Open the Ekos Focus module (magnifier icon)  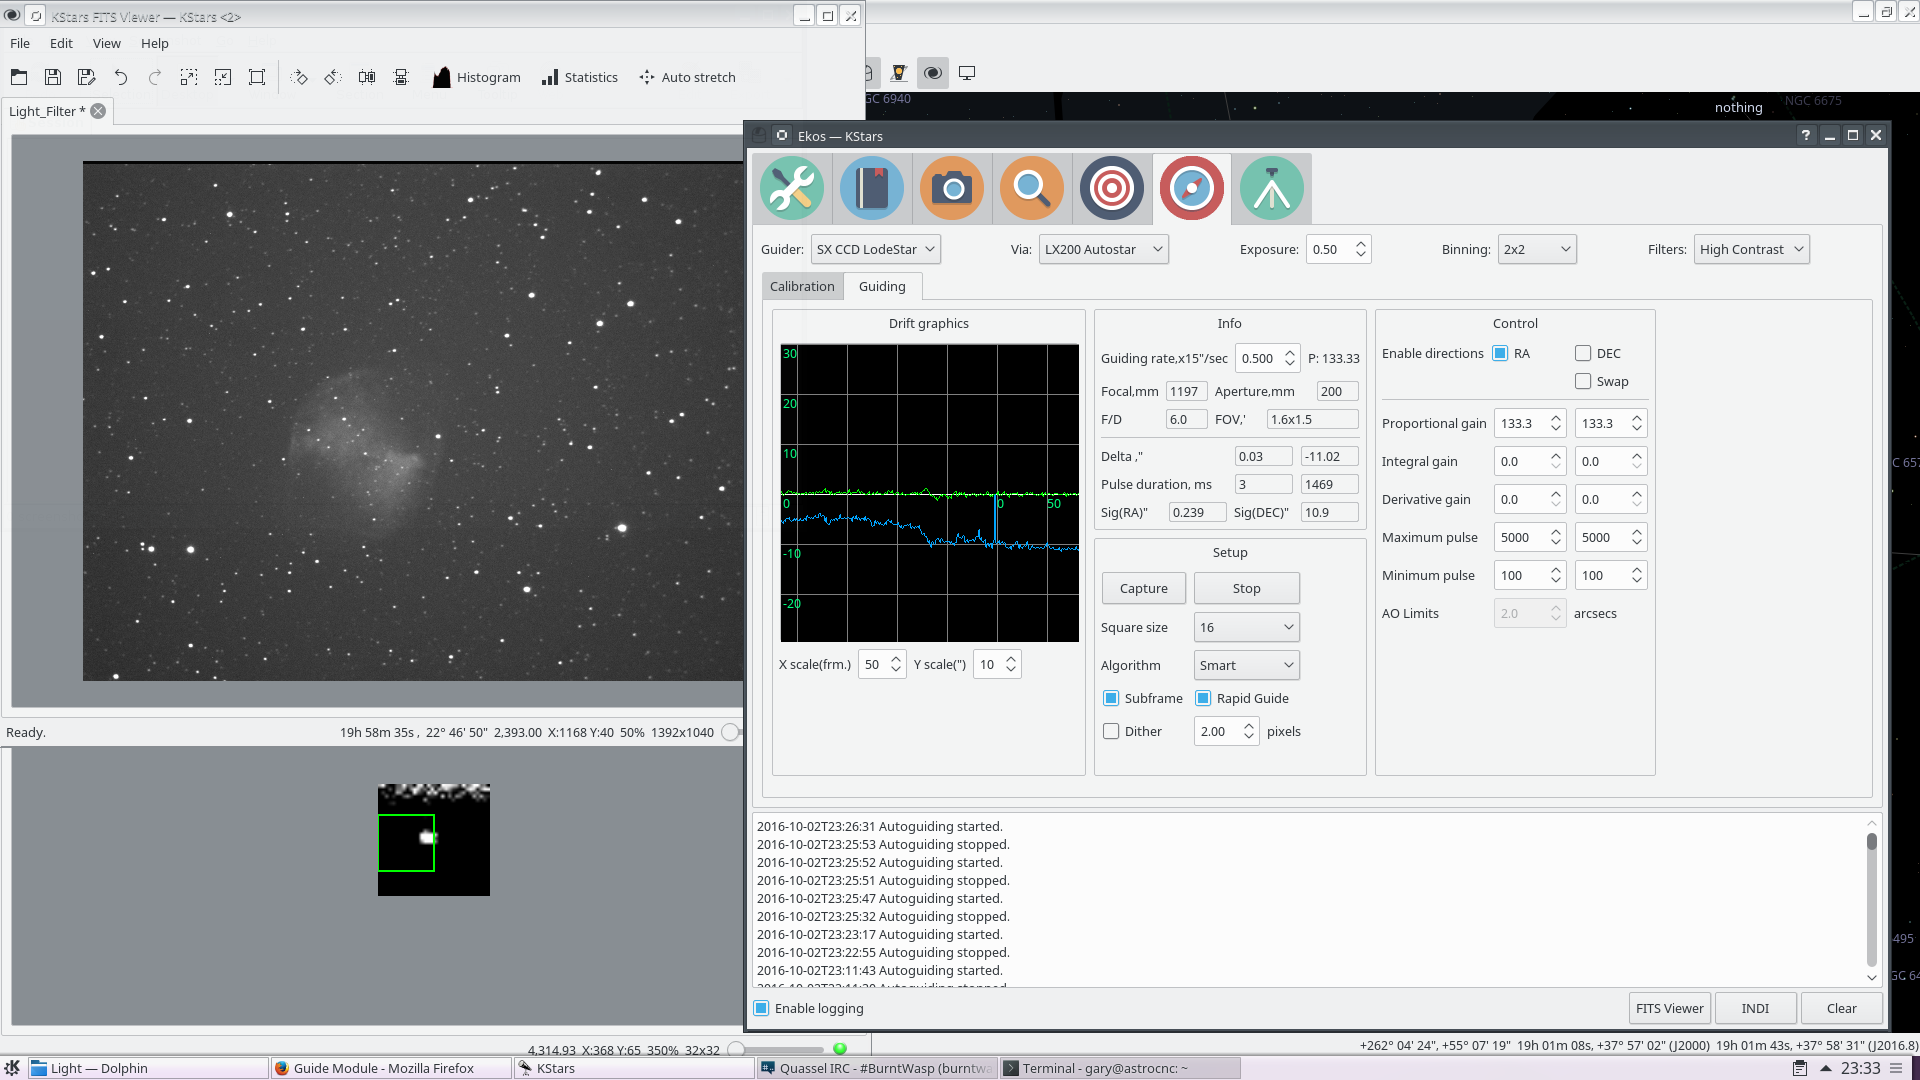[1031, 188]
